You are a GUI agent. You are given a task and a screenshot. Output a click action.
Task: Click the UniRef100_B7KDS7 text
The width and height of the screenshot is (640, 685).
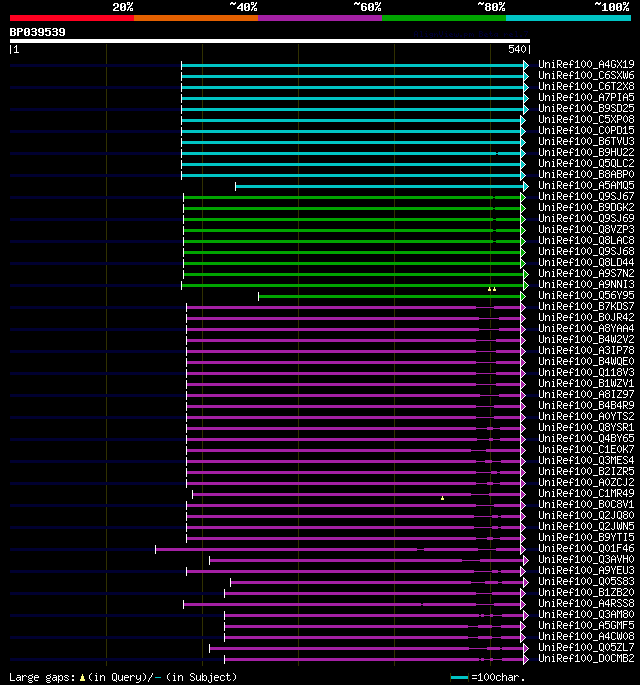click(586, 306)
